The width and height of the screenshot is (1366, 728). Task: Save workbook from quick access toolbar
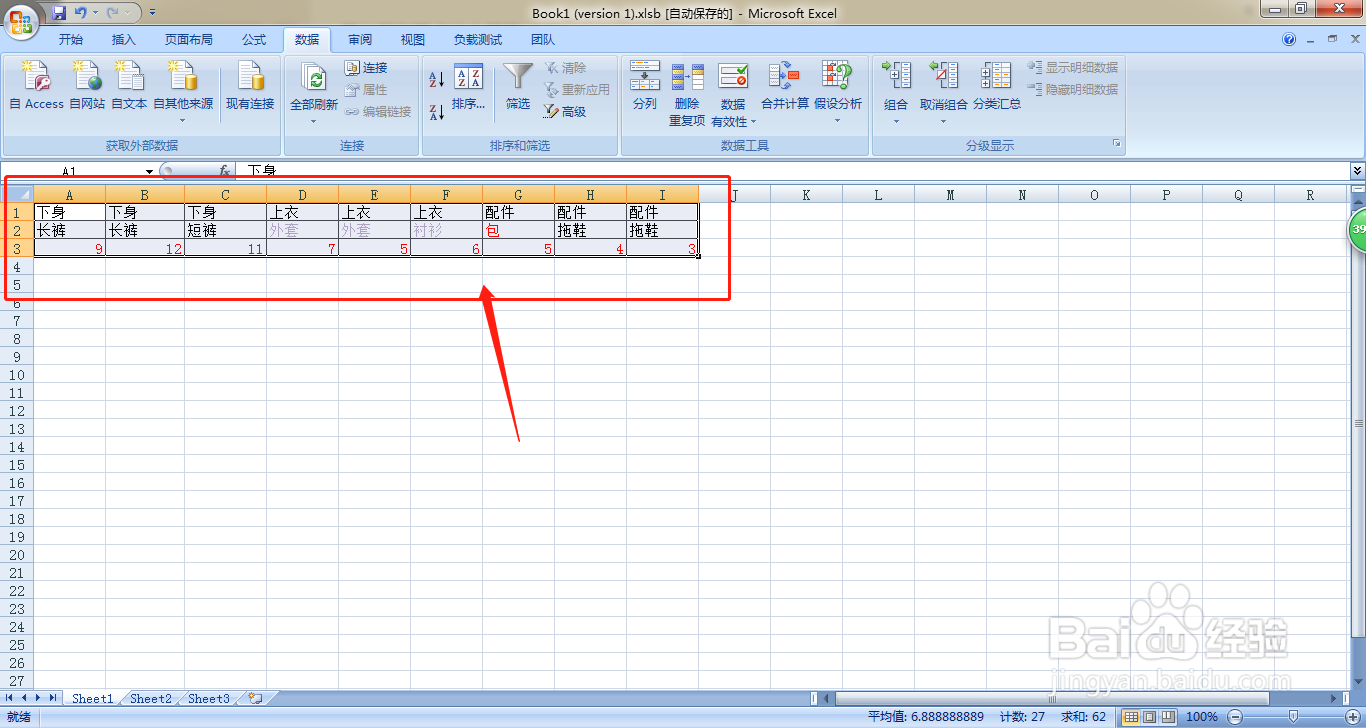[59, 13]
